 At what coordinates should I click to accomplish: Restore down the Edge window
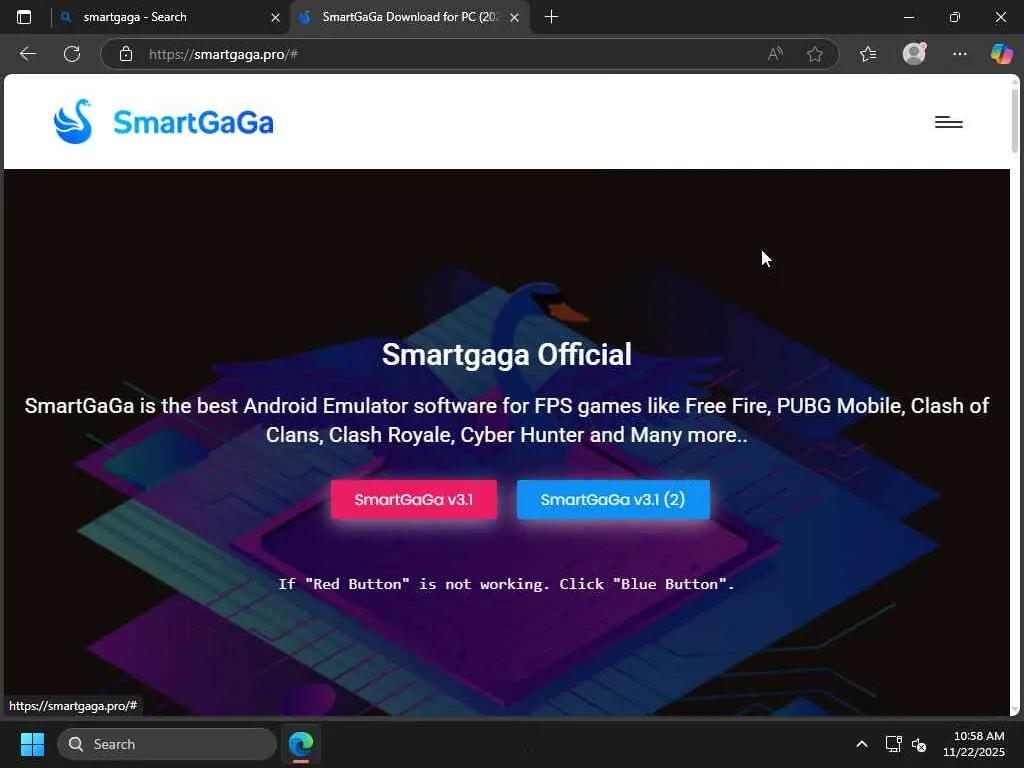coord(954,17)
